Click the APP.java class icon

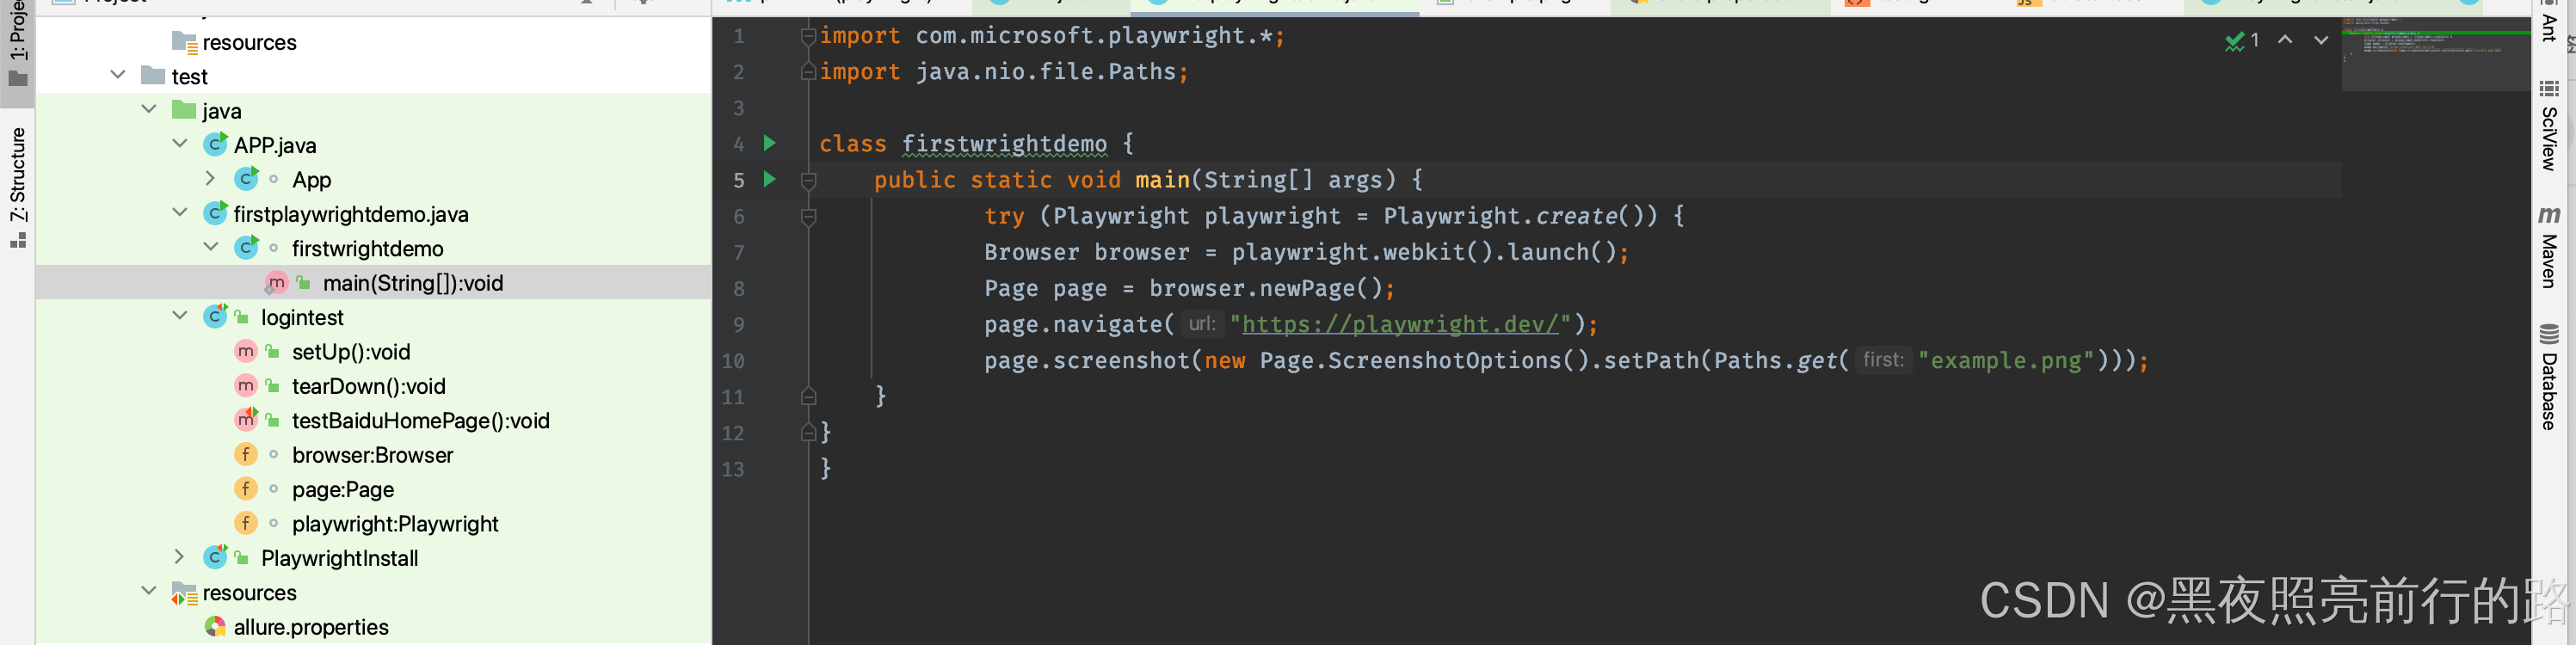click(x=215, y=144)
